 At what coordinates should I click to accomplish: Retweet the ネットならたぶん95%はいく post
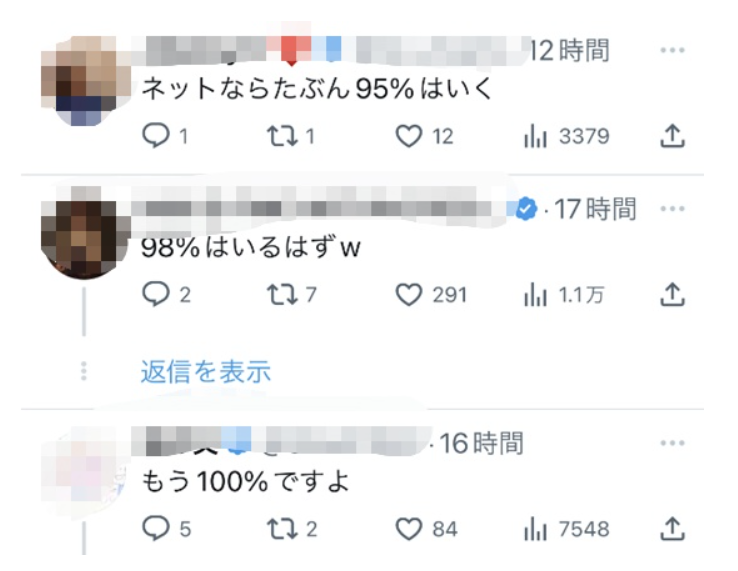pyautogui.click(x=290, y=136)
